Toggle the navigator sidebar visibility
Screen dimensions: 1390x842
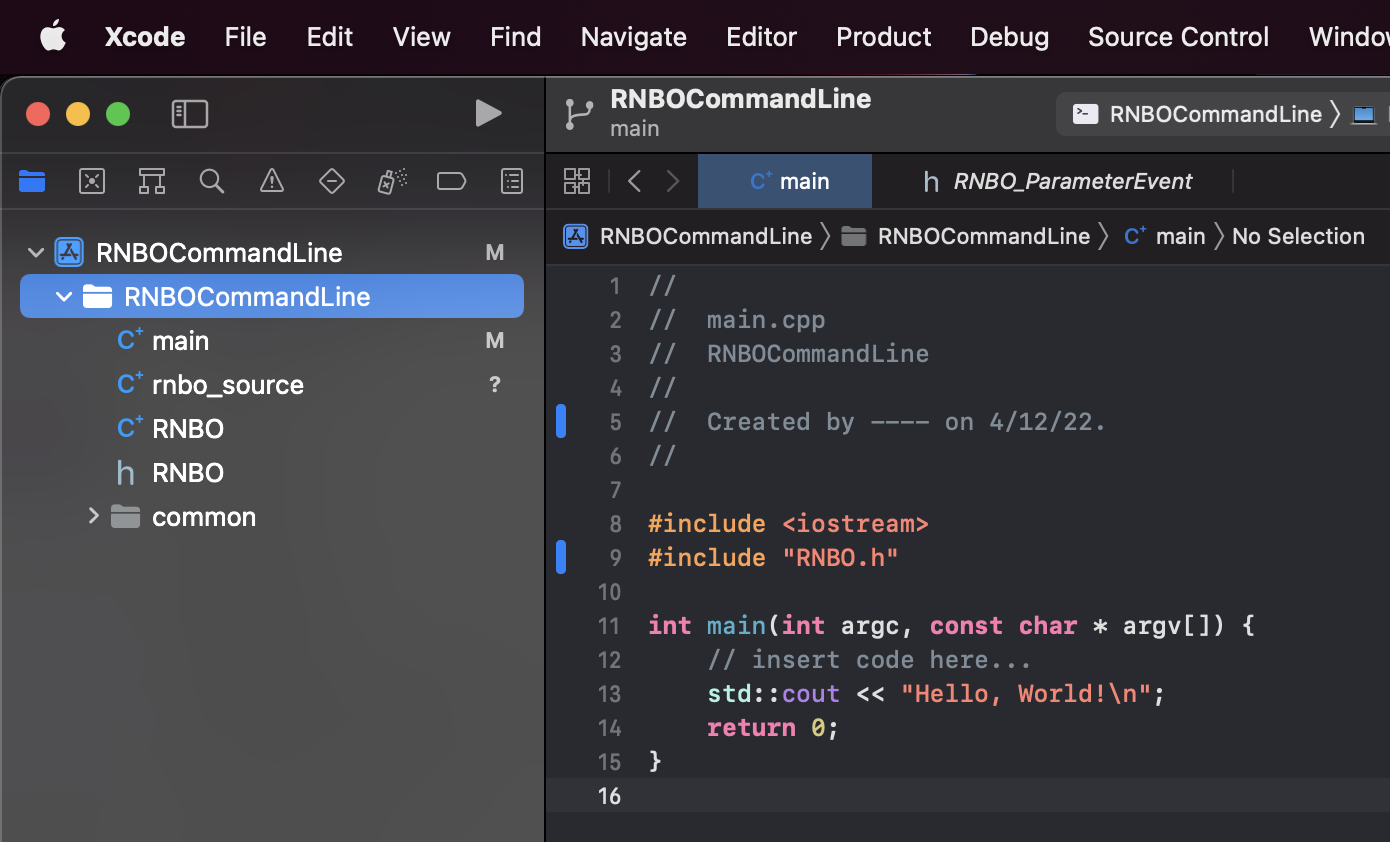click(x=189, y=113)
